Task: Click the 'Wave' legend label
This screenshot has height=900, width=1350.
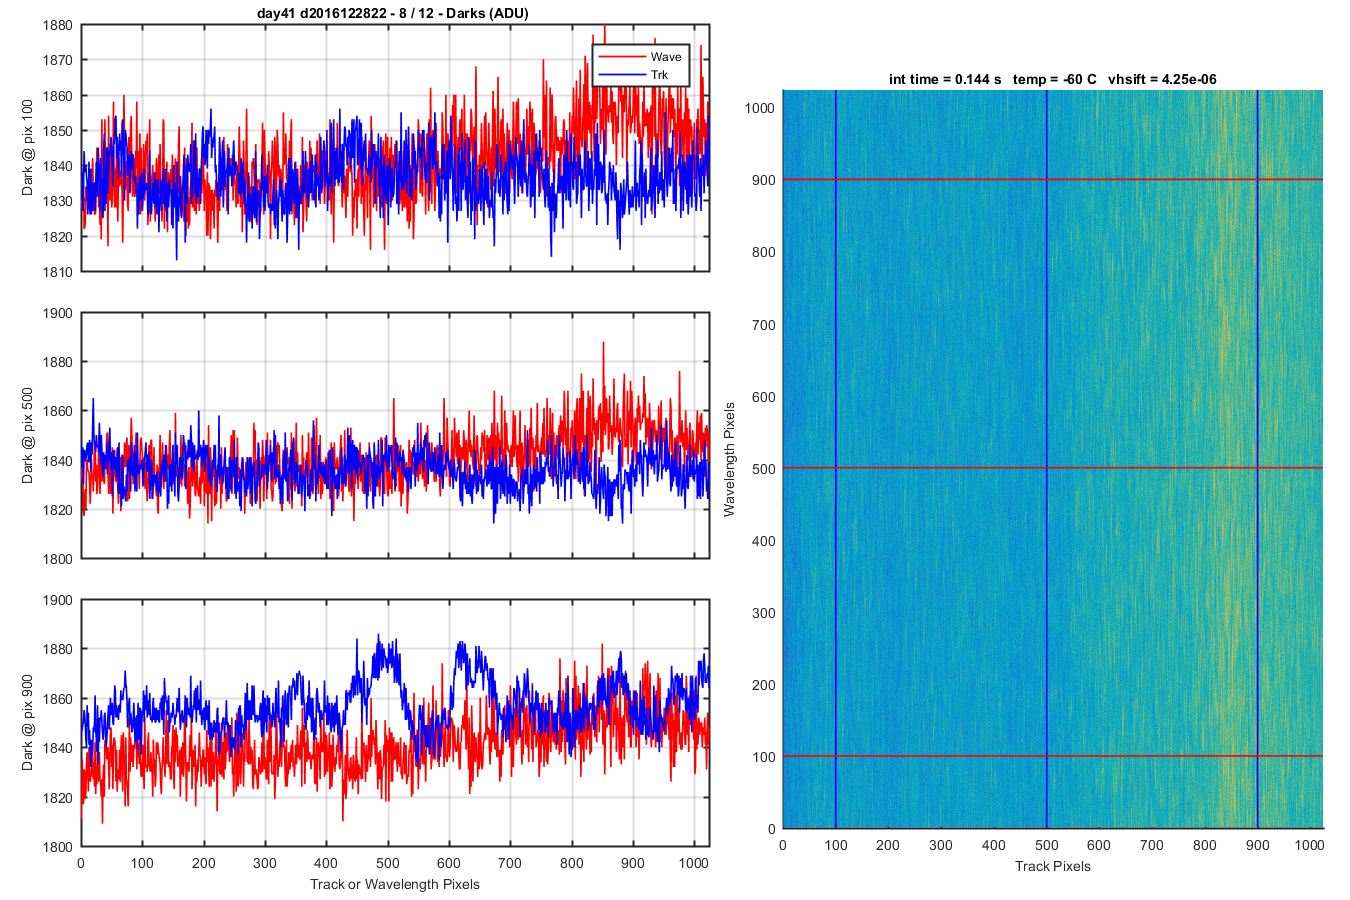Action: [x=666, y=57]
